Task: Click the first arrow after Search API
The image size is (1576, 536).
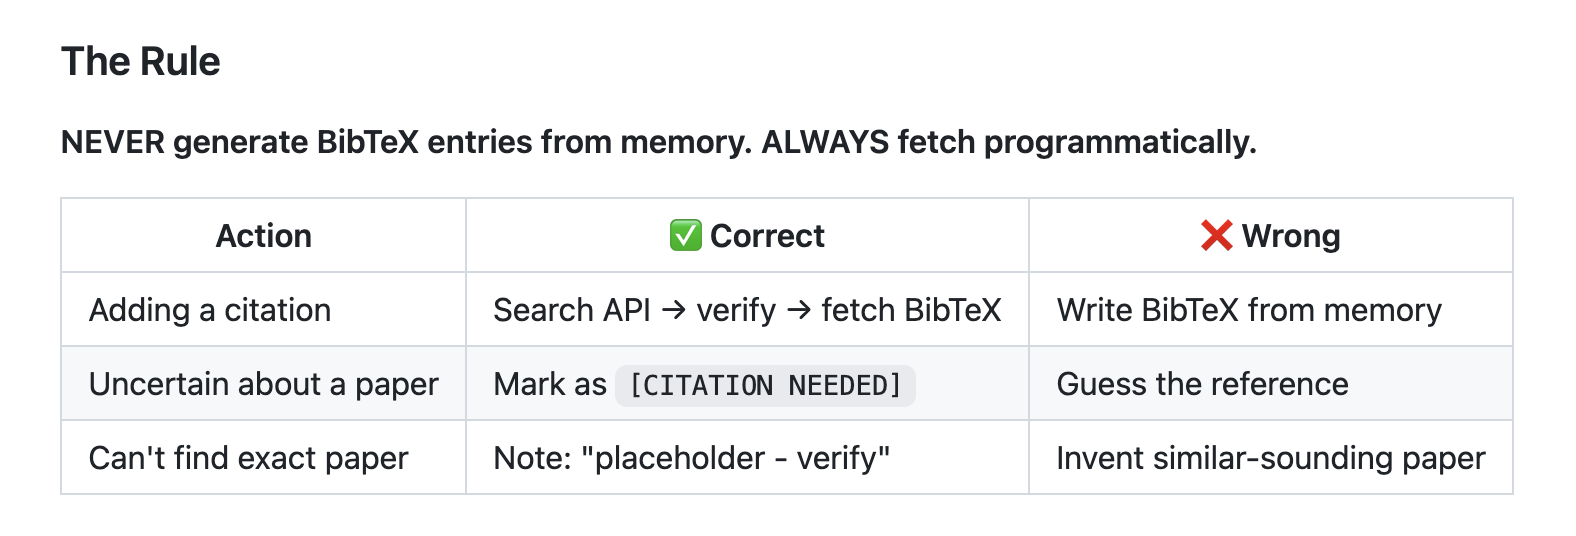Action: coord(673,311)
